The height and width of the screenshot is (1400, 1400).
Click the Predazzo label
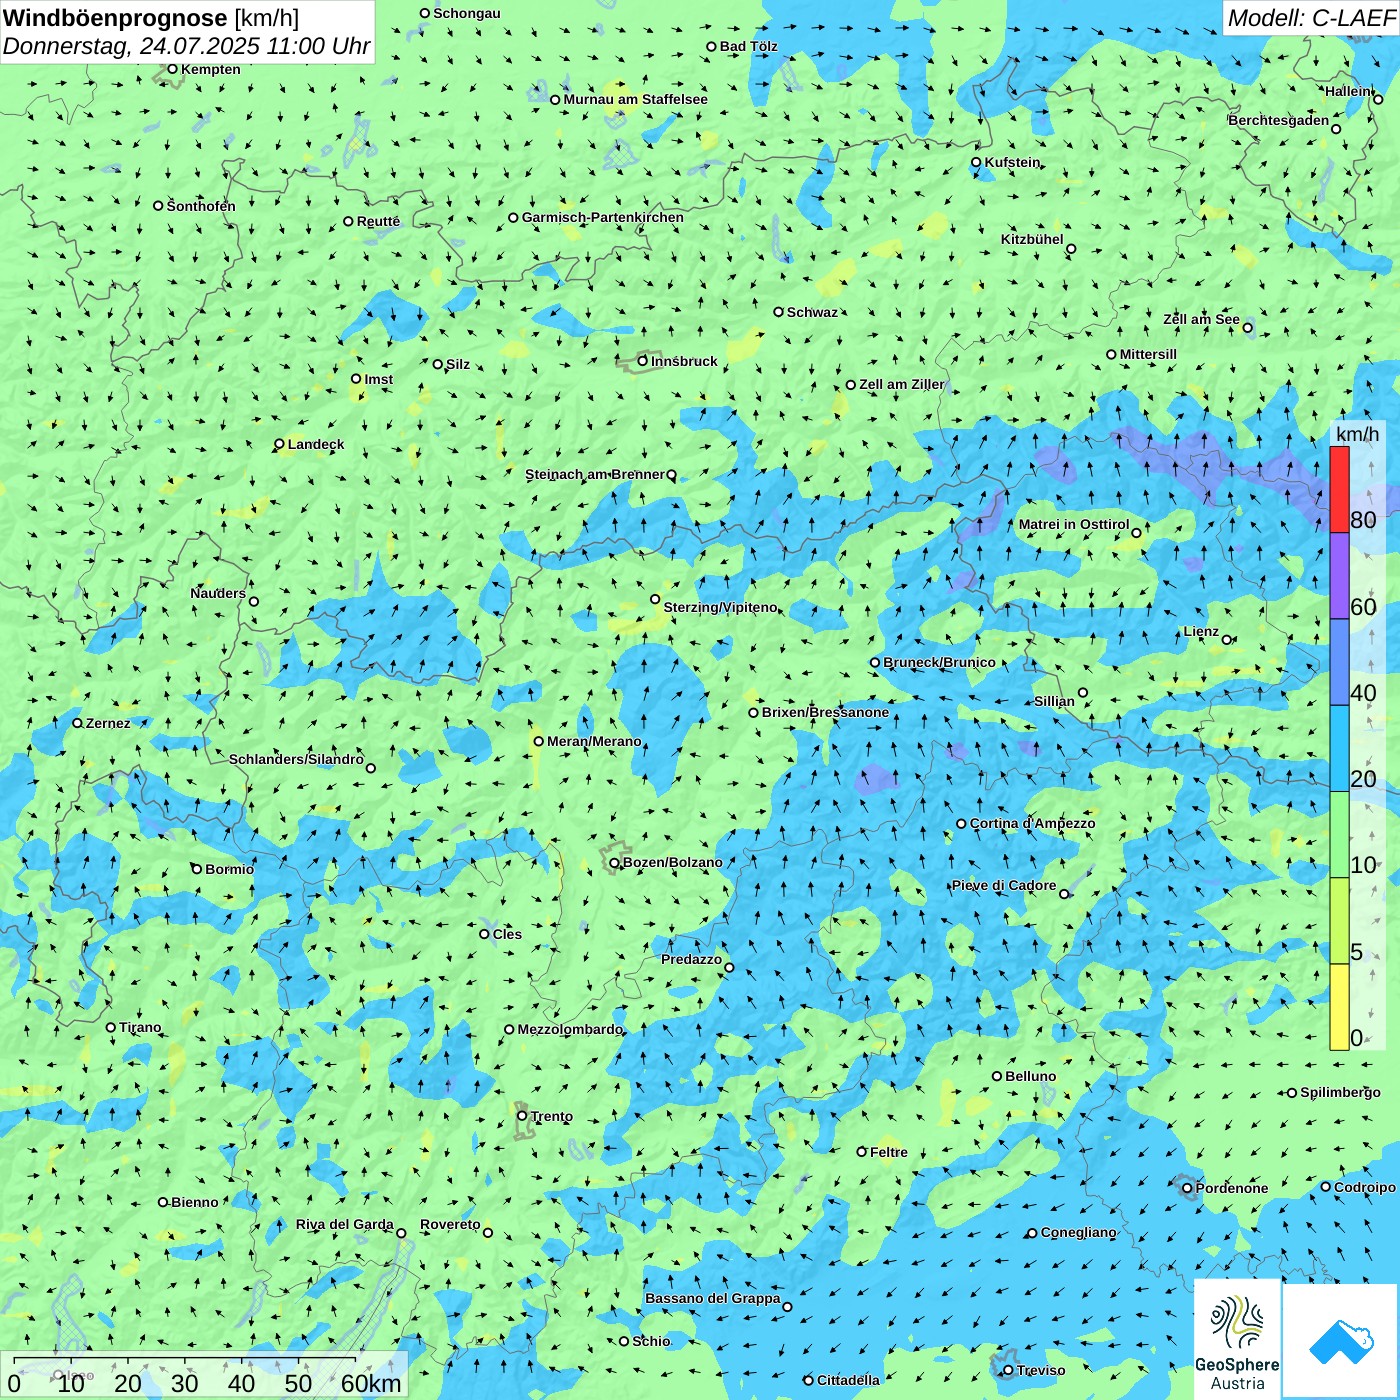692,959
